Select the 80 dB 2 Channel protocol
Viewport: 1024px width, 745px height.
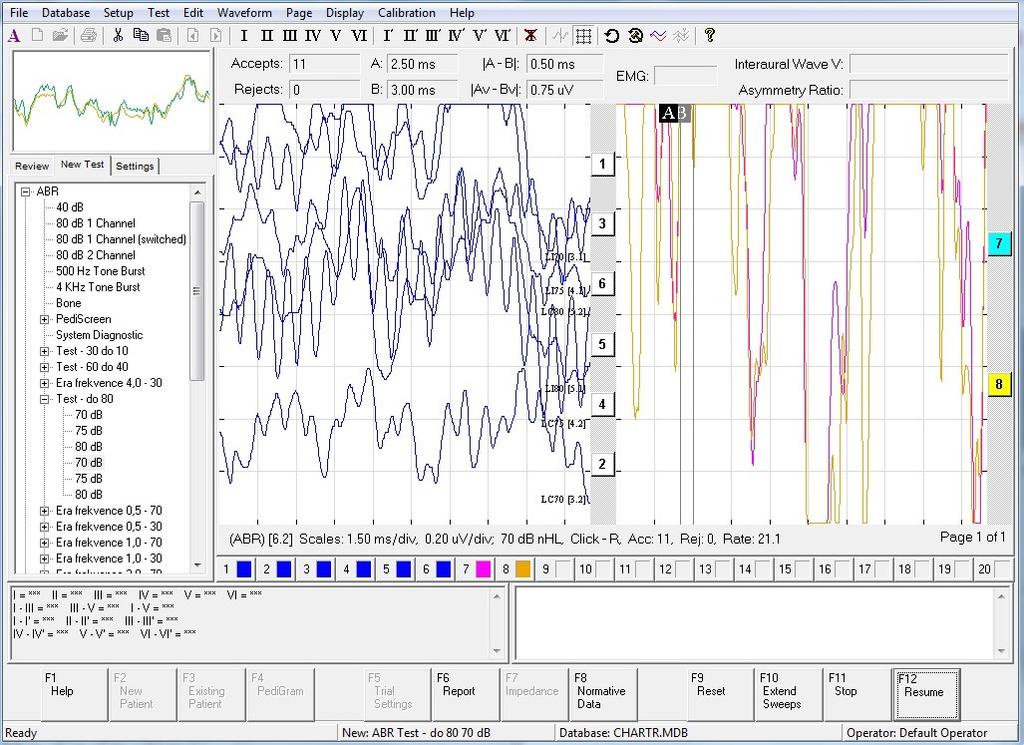point(96,255)
